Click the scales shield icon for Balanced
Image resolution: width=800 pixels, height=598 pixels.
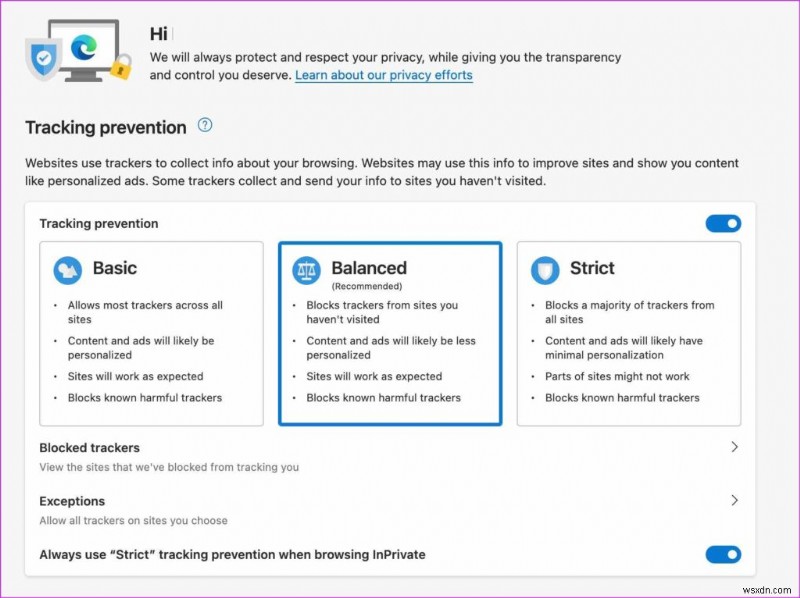pos(307,268)
